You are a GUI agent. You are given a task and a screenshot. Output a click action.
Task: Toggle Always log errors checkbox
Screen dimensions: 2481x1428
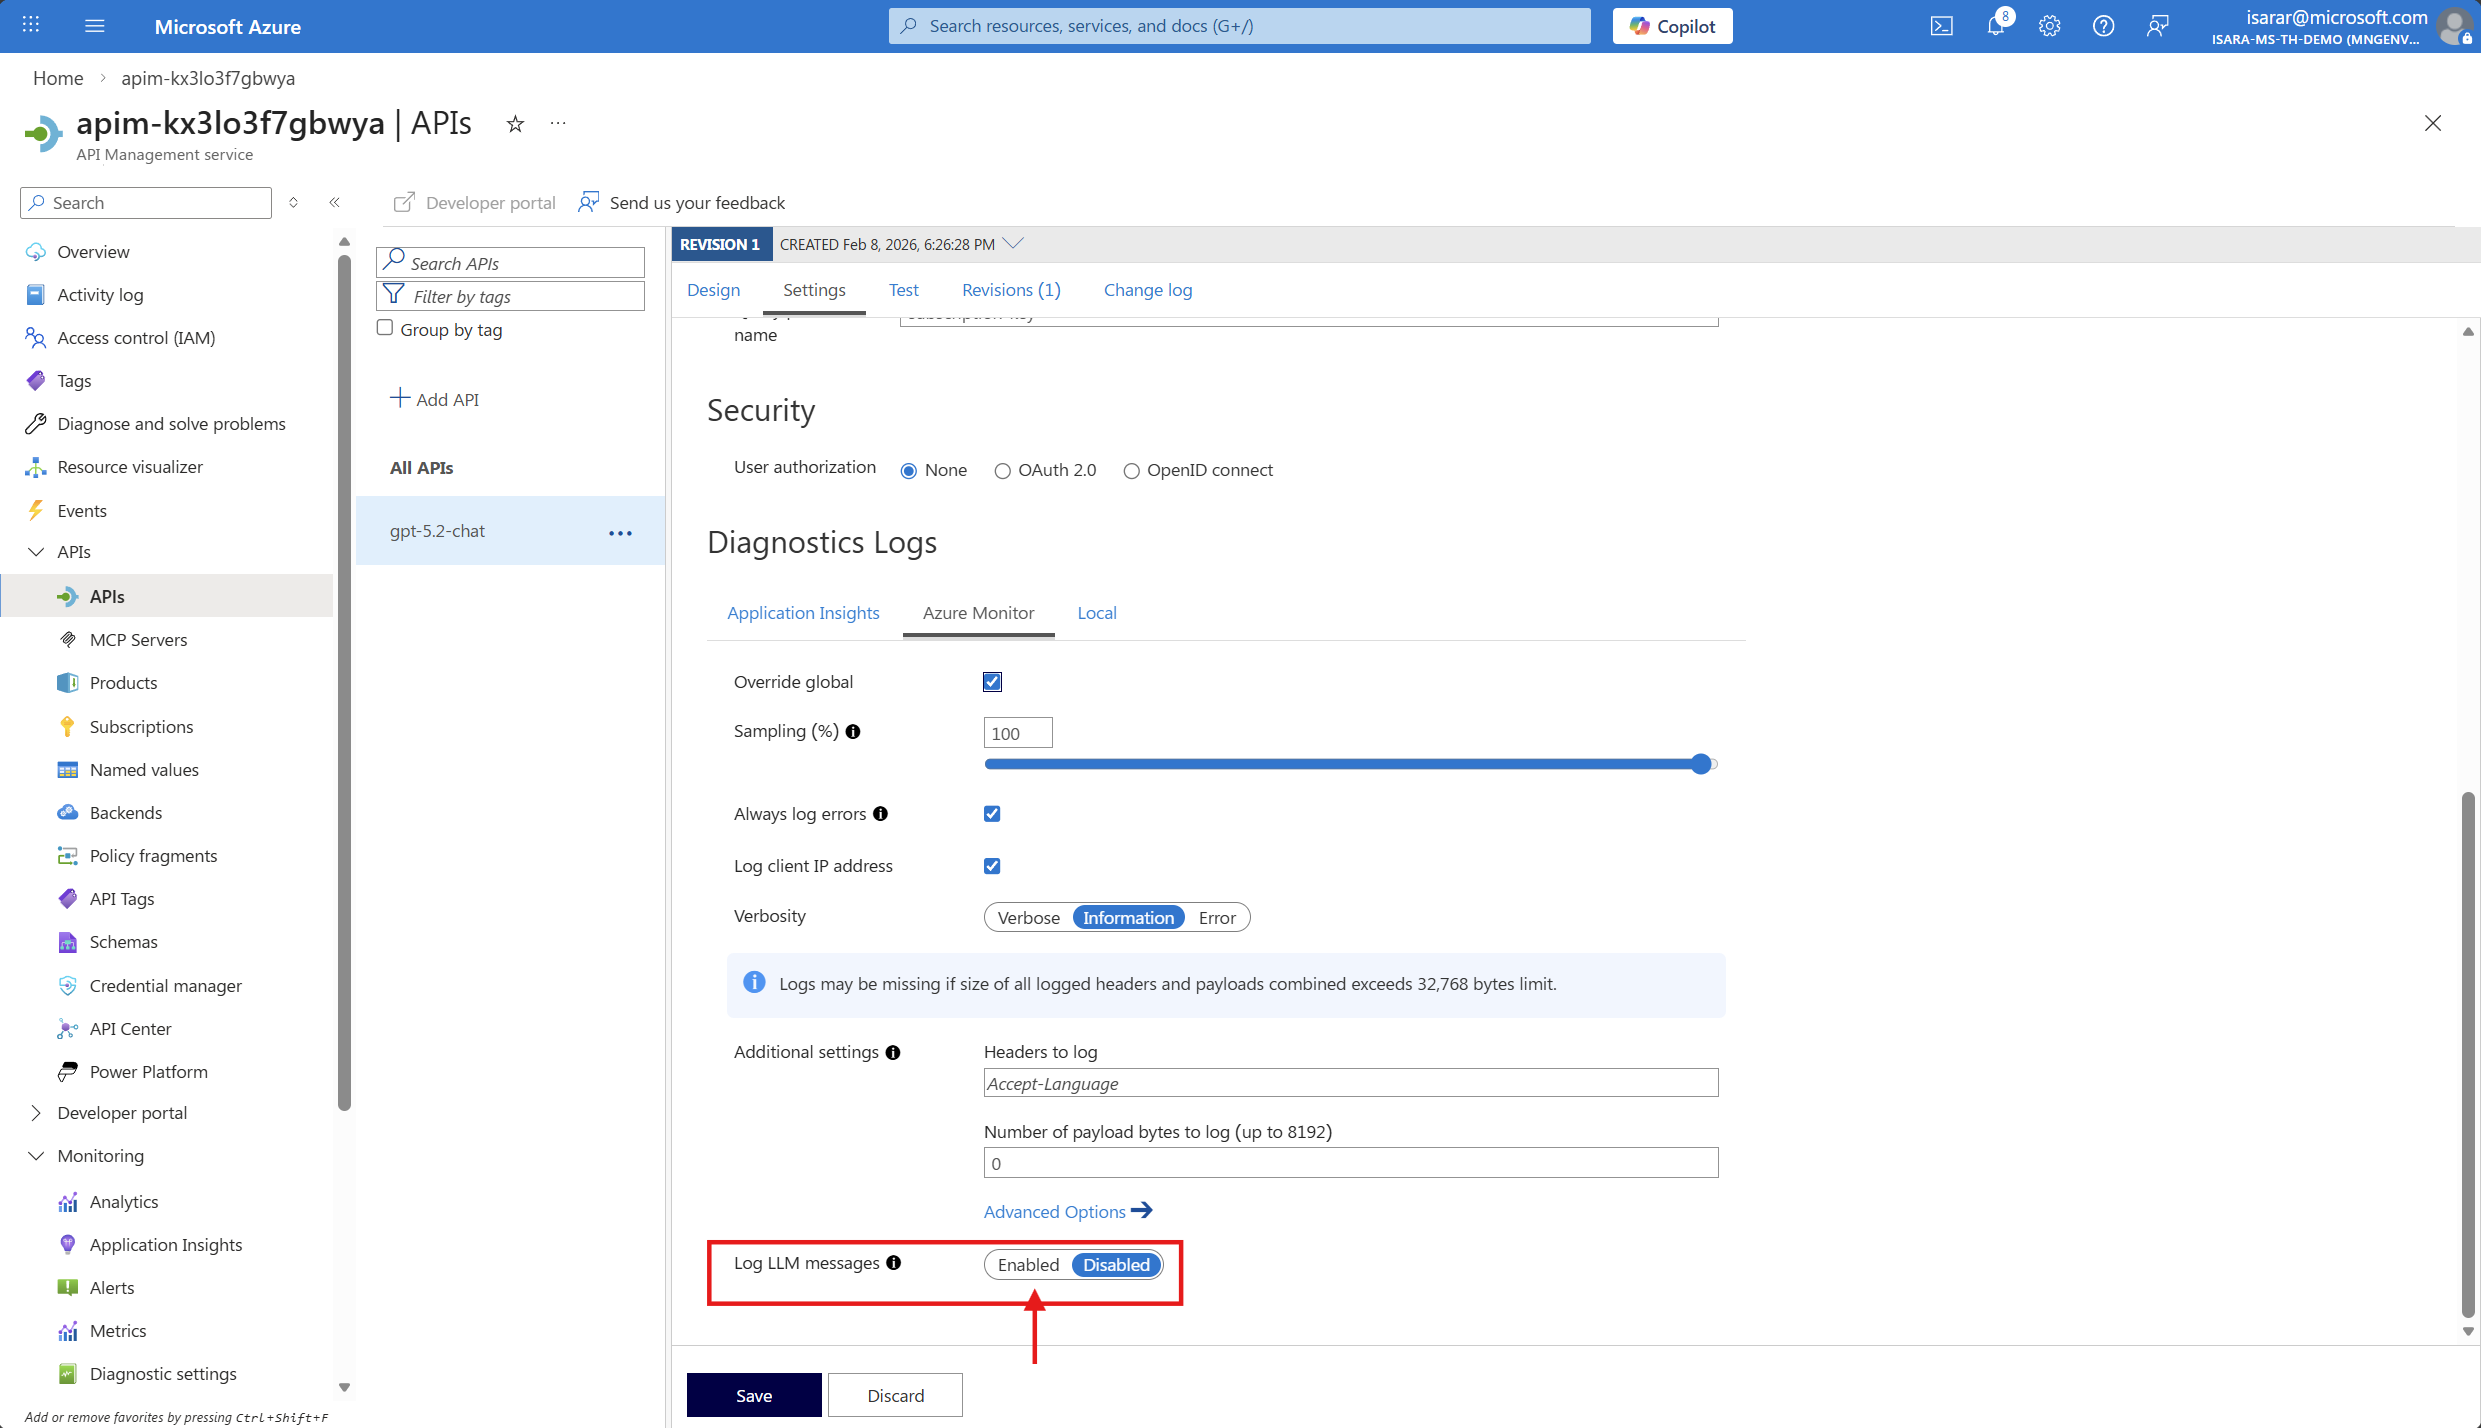coord(992,814)
